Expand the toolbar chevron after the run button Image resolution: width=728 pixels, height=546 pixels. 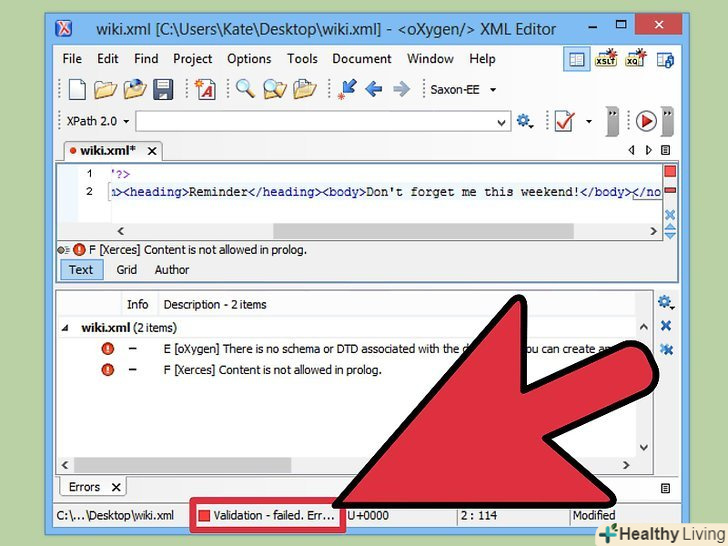click(x=667, y=121)
